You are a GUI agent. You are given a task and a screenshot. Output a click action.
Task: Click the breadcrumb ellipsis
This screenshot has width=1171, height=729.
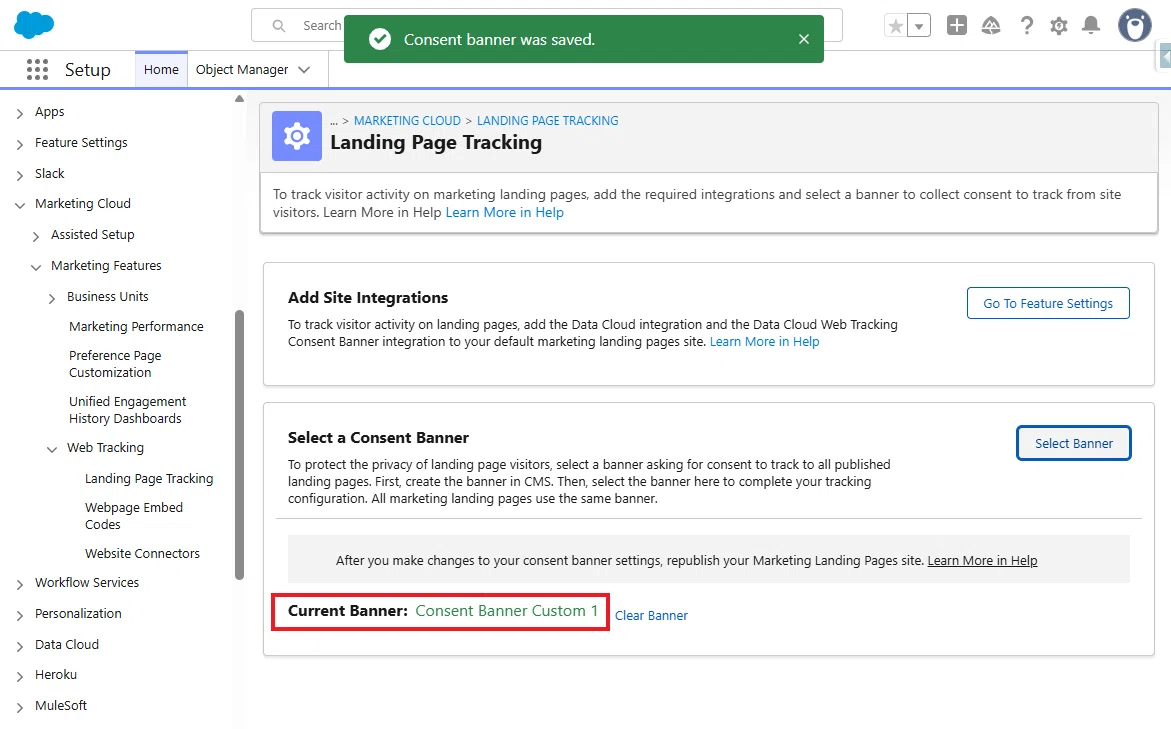tap(334, 121)
